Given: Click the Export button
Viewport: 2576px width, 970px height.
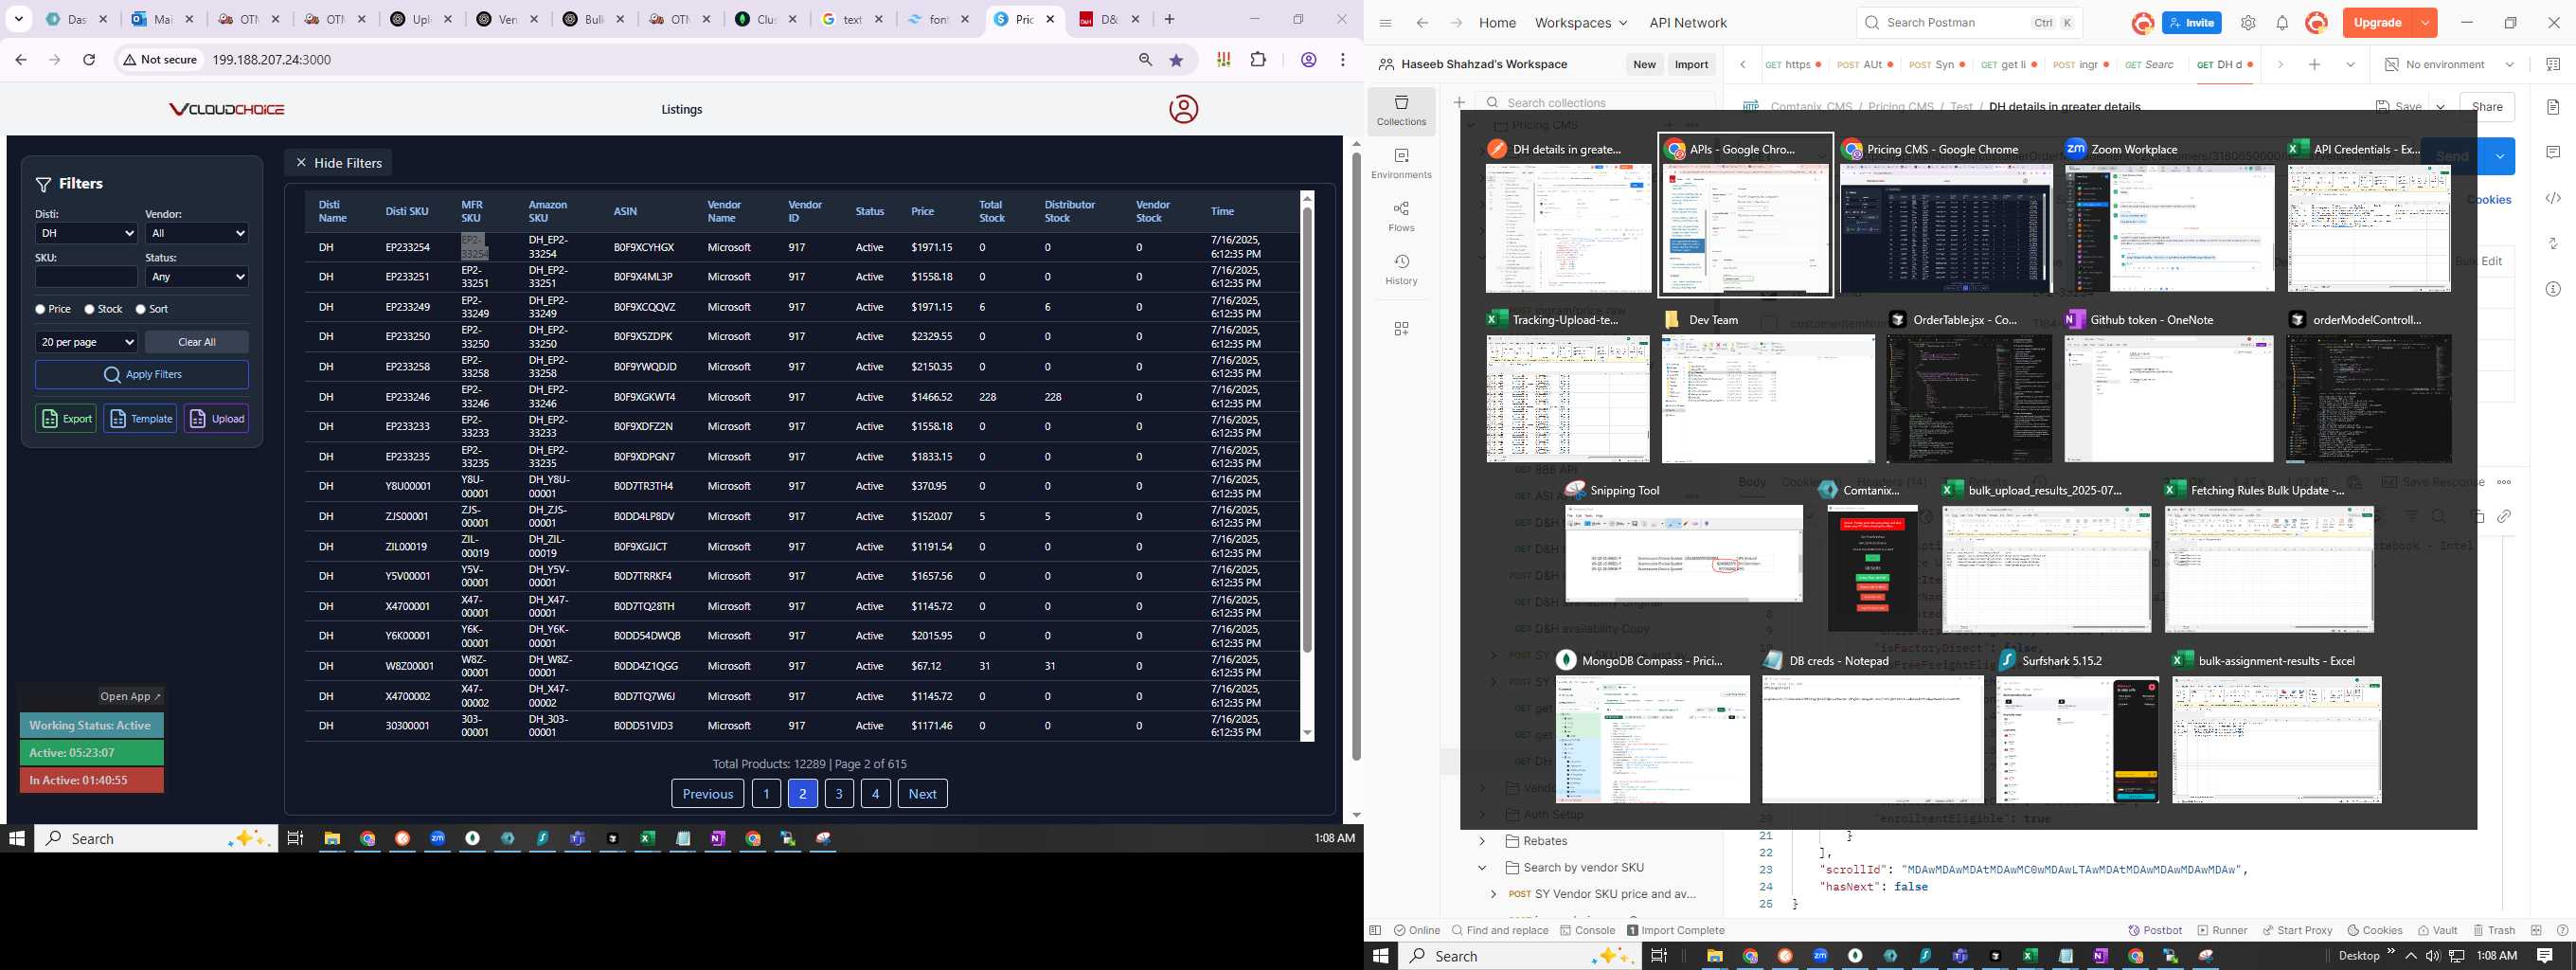Looking at the screenshot, I should 66,419.
